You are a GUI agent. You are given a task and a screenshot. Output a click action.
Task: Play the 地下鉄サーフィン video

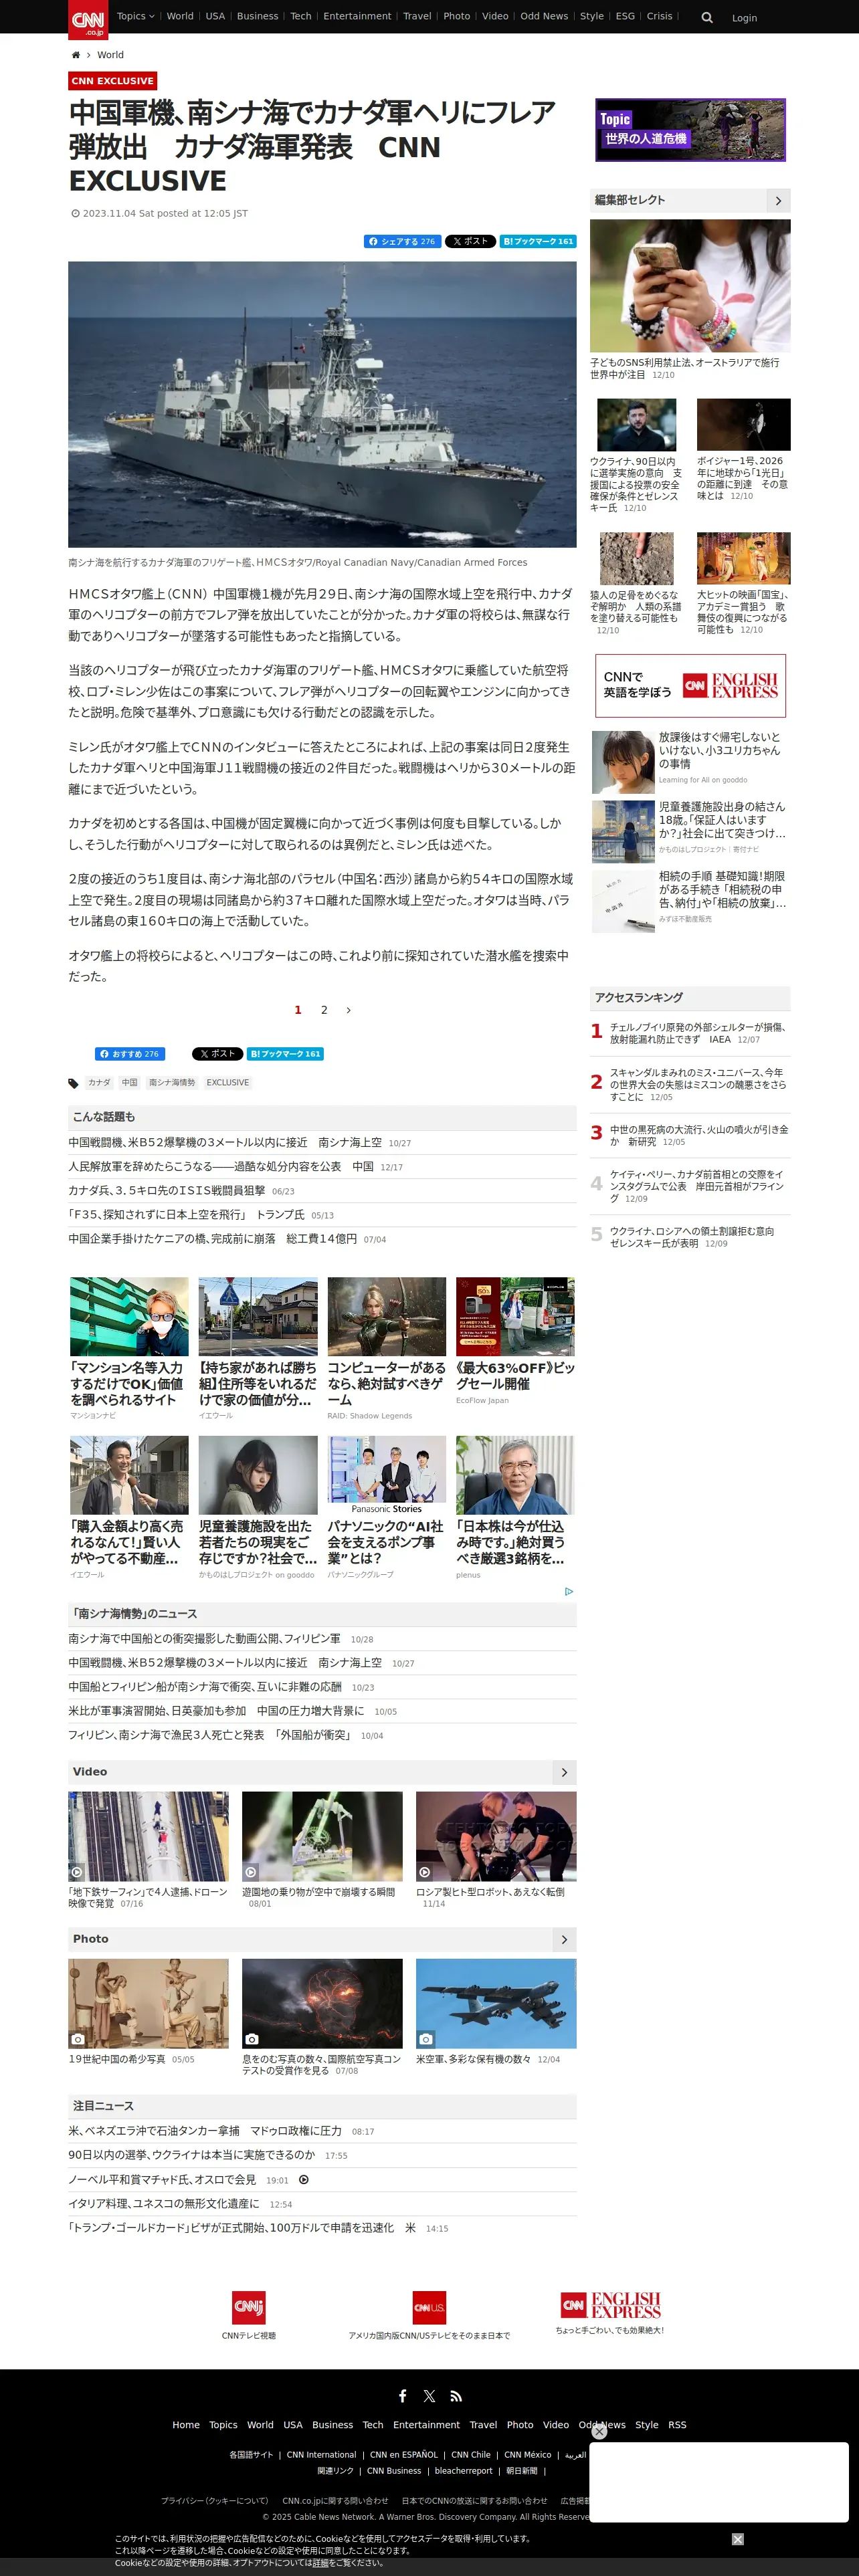pyautogui.click(x=148, y=1837)
